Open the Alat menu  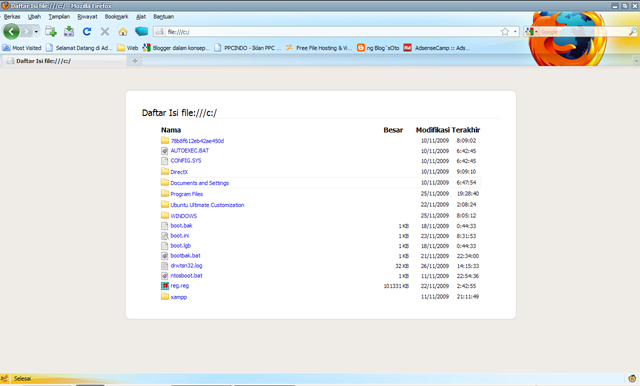tap(141, 17)
